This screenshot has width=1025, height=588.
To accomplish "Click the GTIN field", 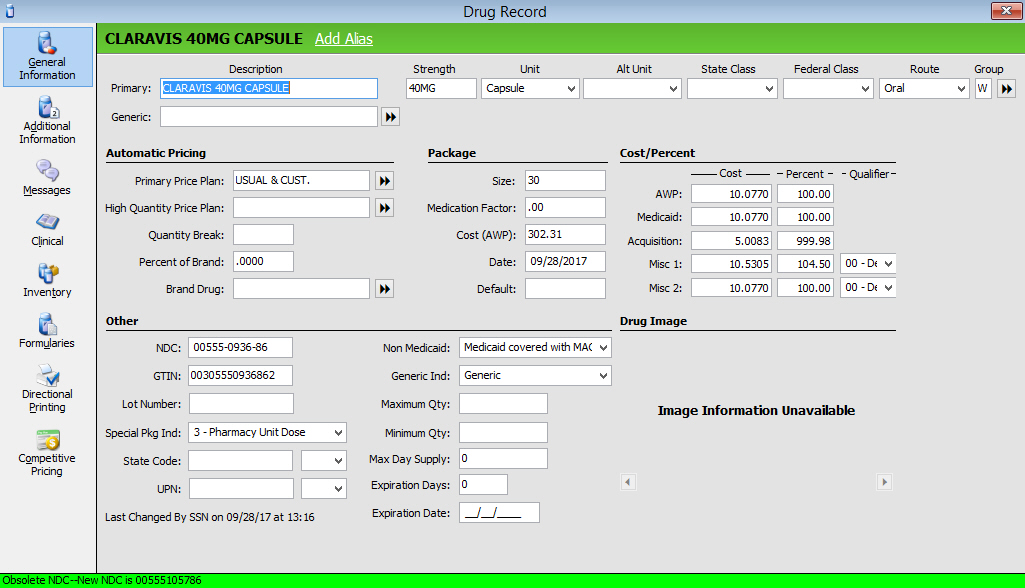I will click(x=240, y=375).
